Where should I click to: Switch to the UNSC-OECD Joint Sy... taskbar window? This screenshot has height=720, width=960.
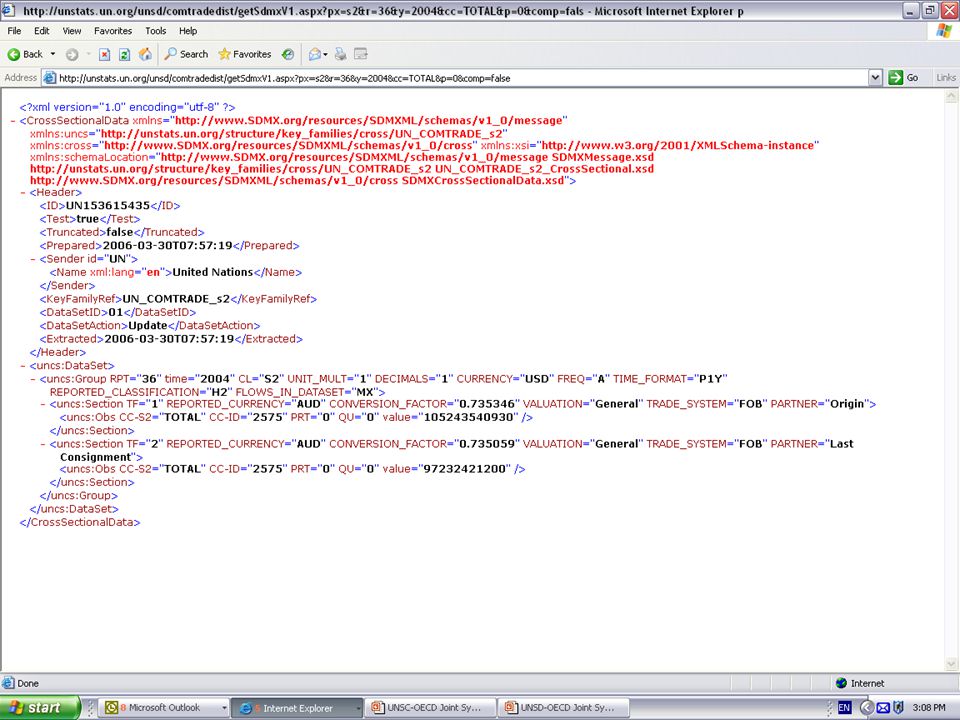[x=430, y=708]
